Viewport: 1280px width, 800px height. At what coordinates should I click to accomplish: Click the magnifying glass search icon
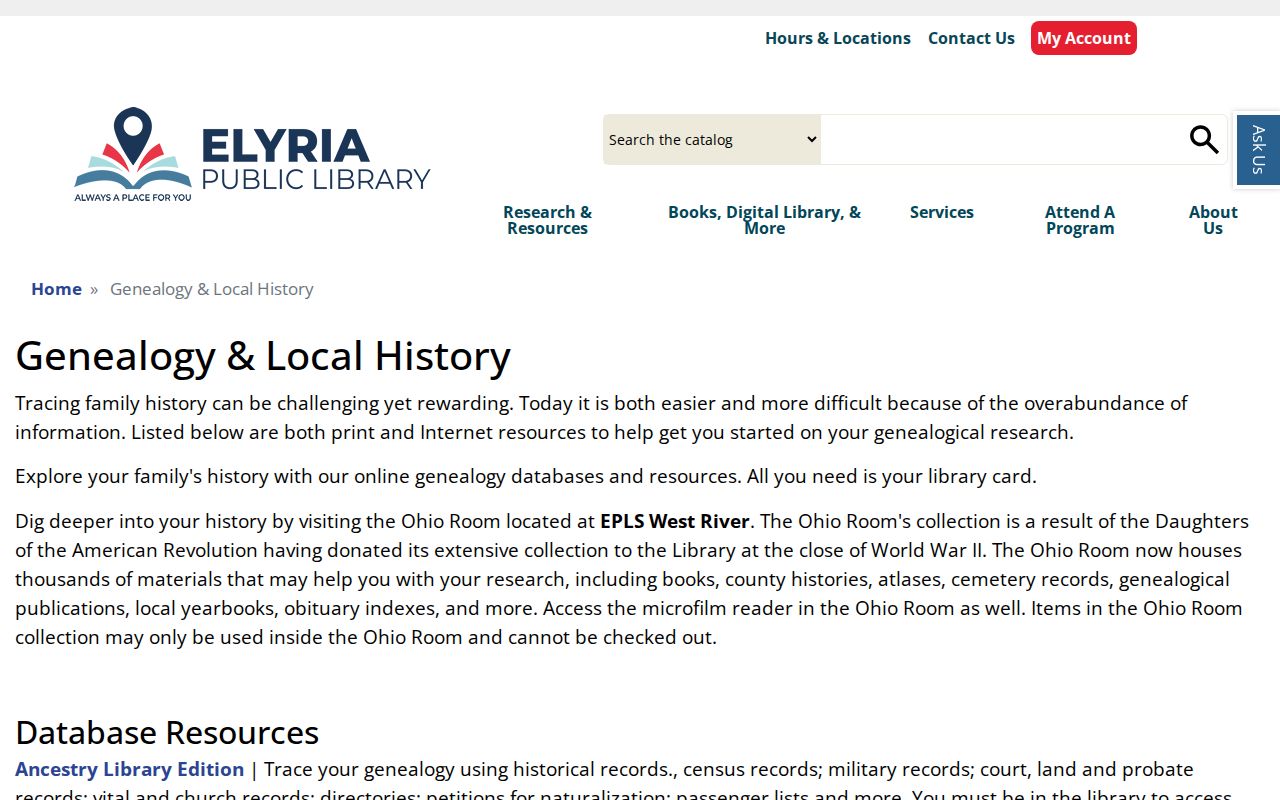coord(1204,140)
